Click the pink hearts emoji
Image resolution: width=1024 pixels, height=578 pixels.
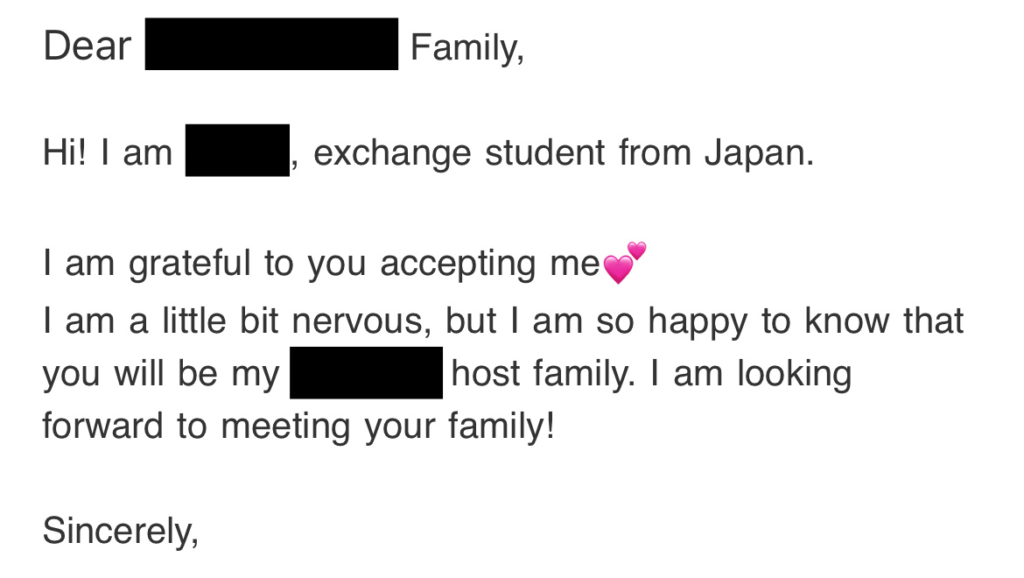tap(625, 263)
